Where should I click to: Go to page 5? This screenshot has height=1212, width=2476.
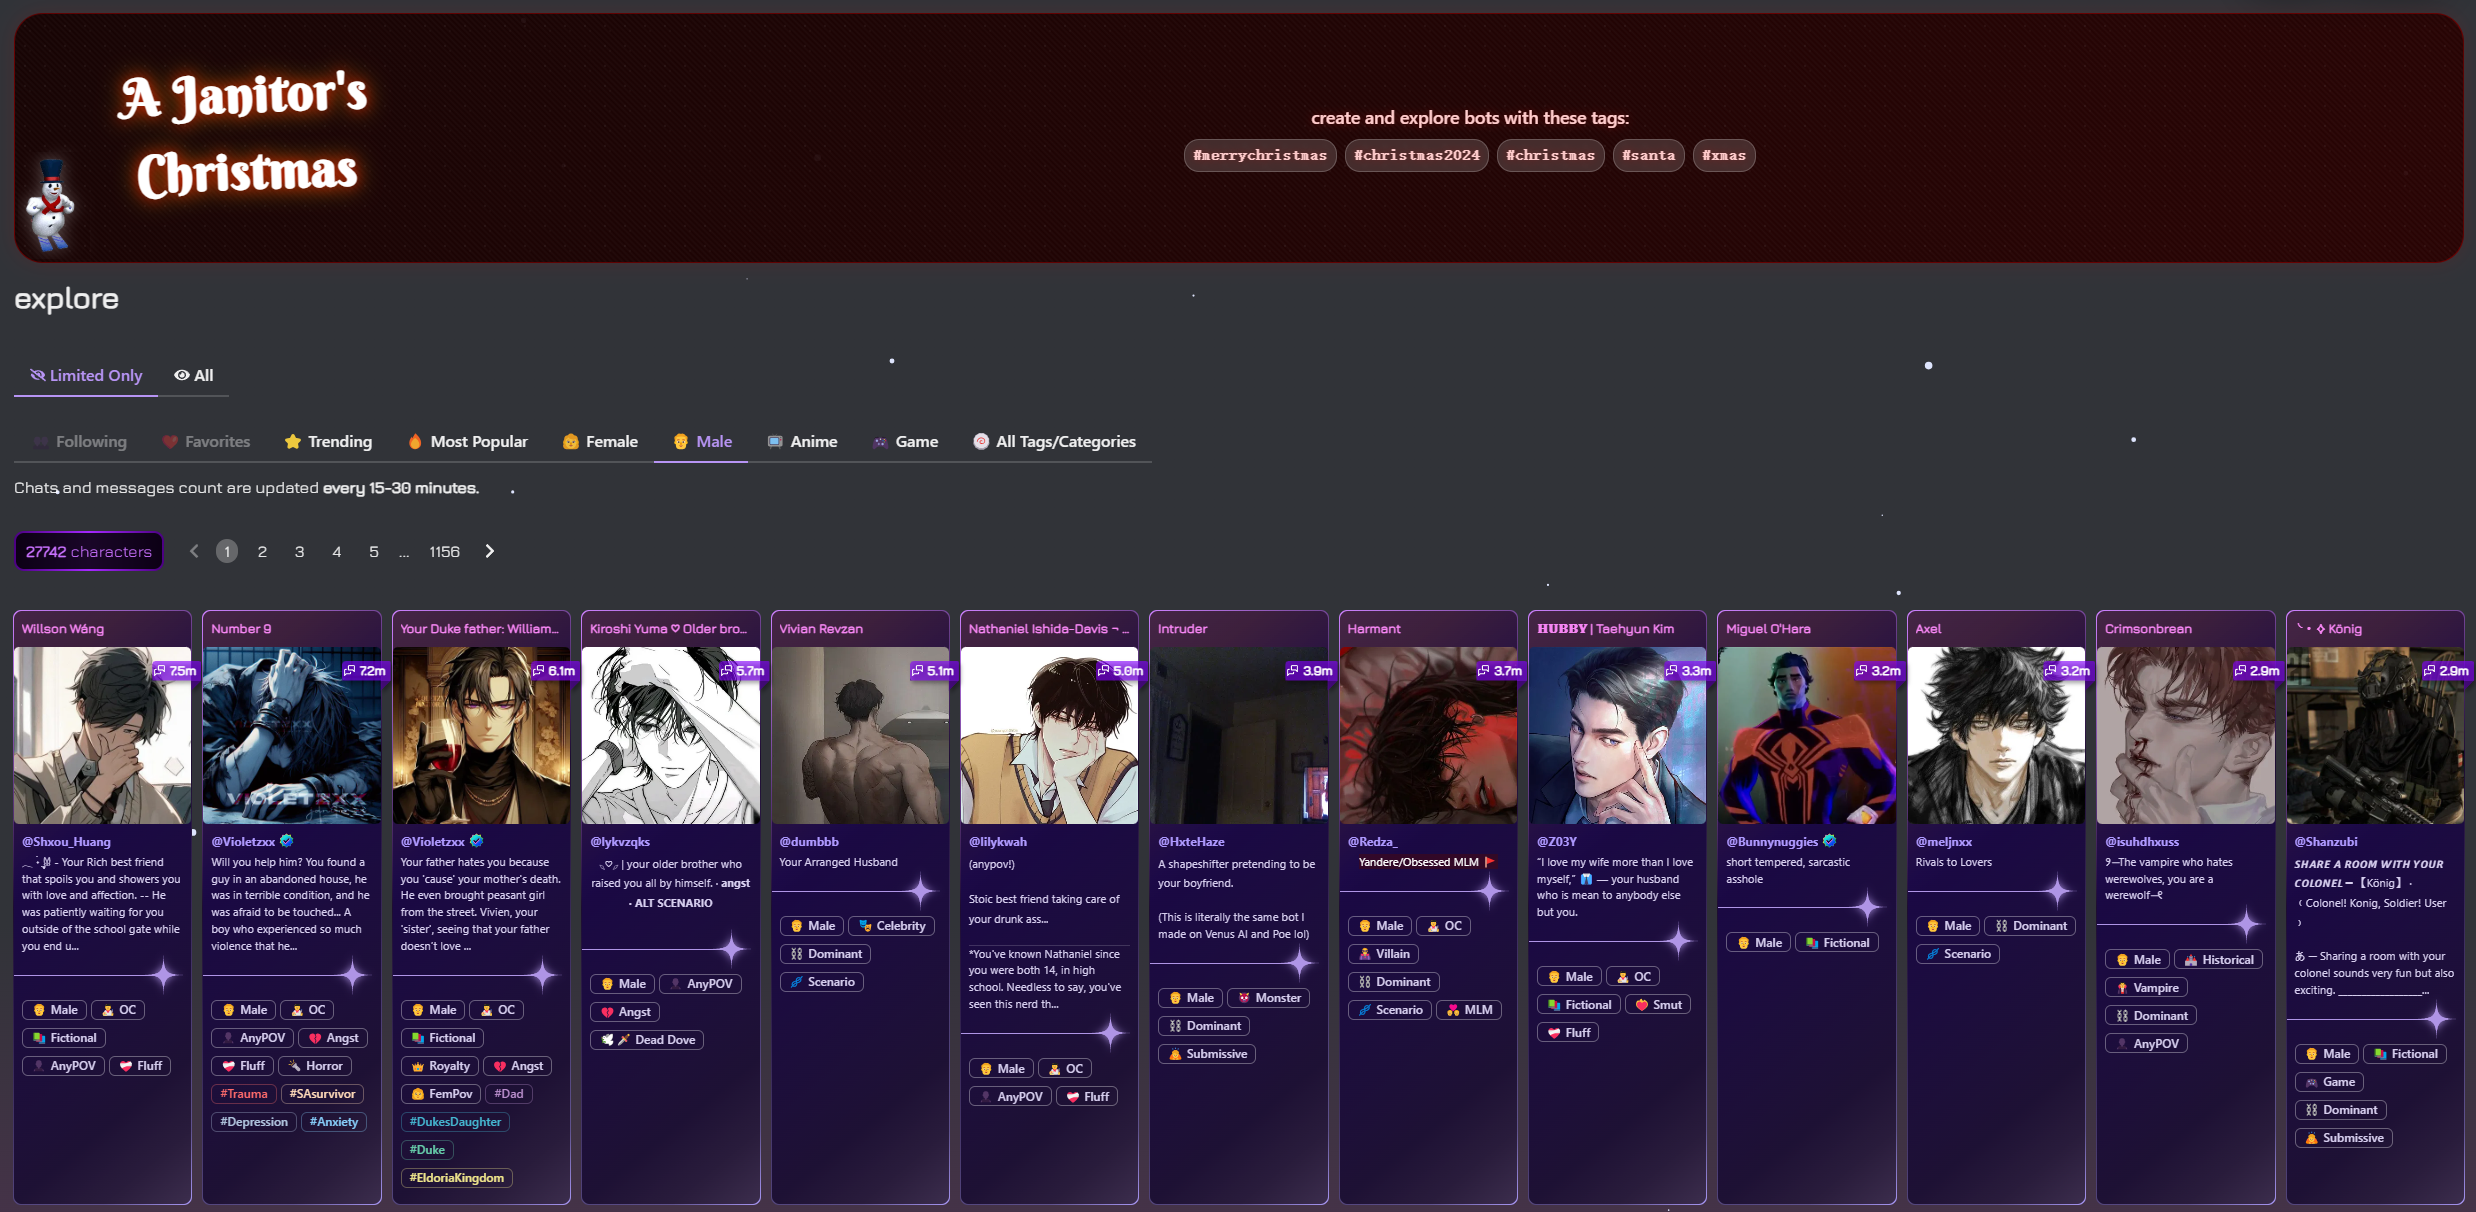click(x=374, y=551)
